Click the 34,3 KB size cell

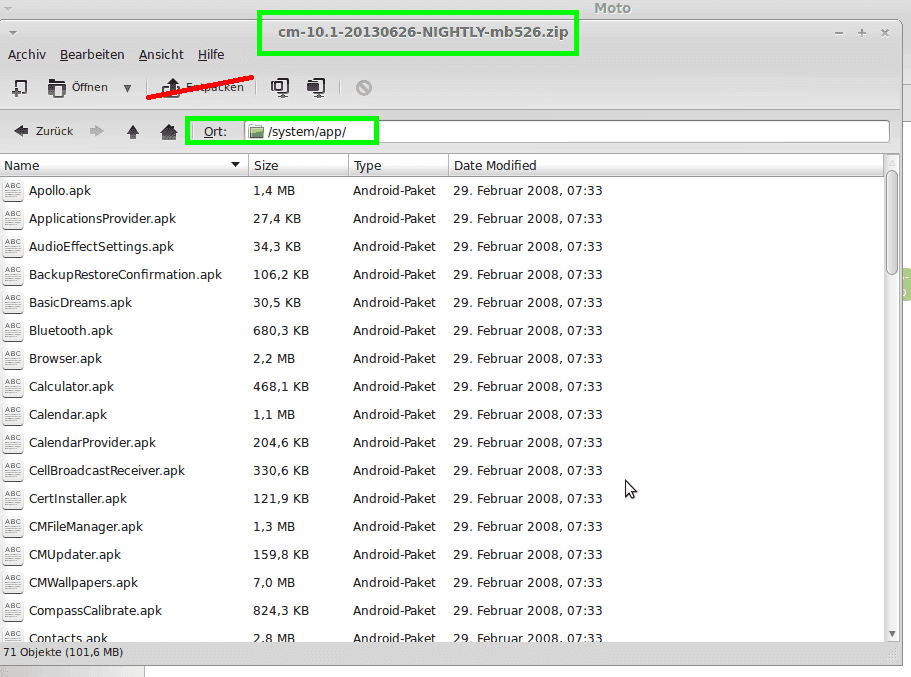[277, 246]
